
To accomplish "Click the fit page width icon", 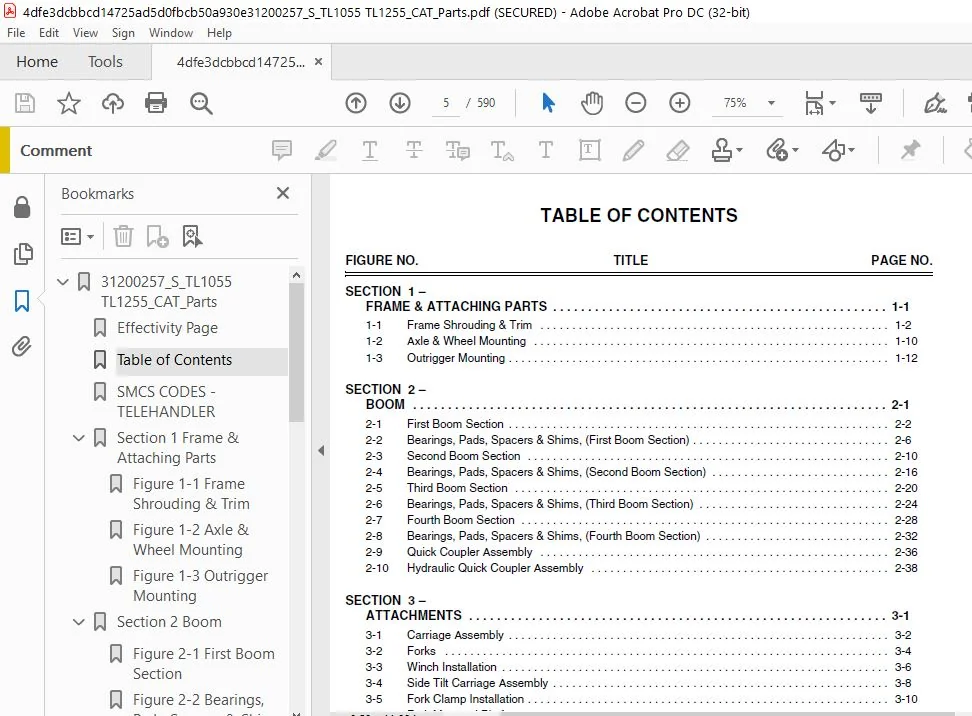I will (814, 103).
